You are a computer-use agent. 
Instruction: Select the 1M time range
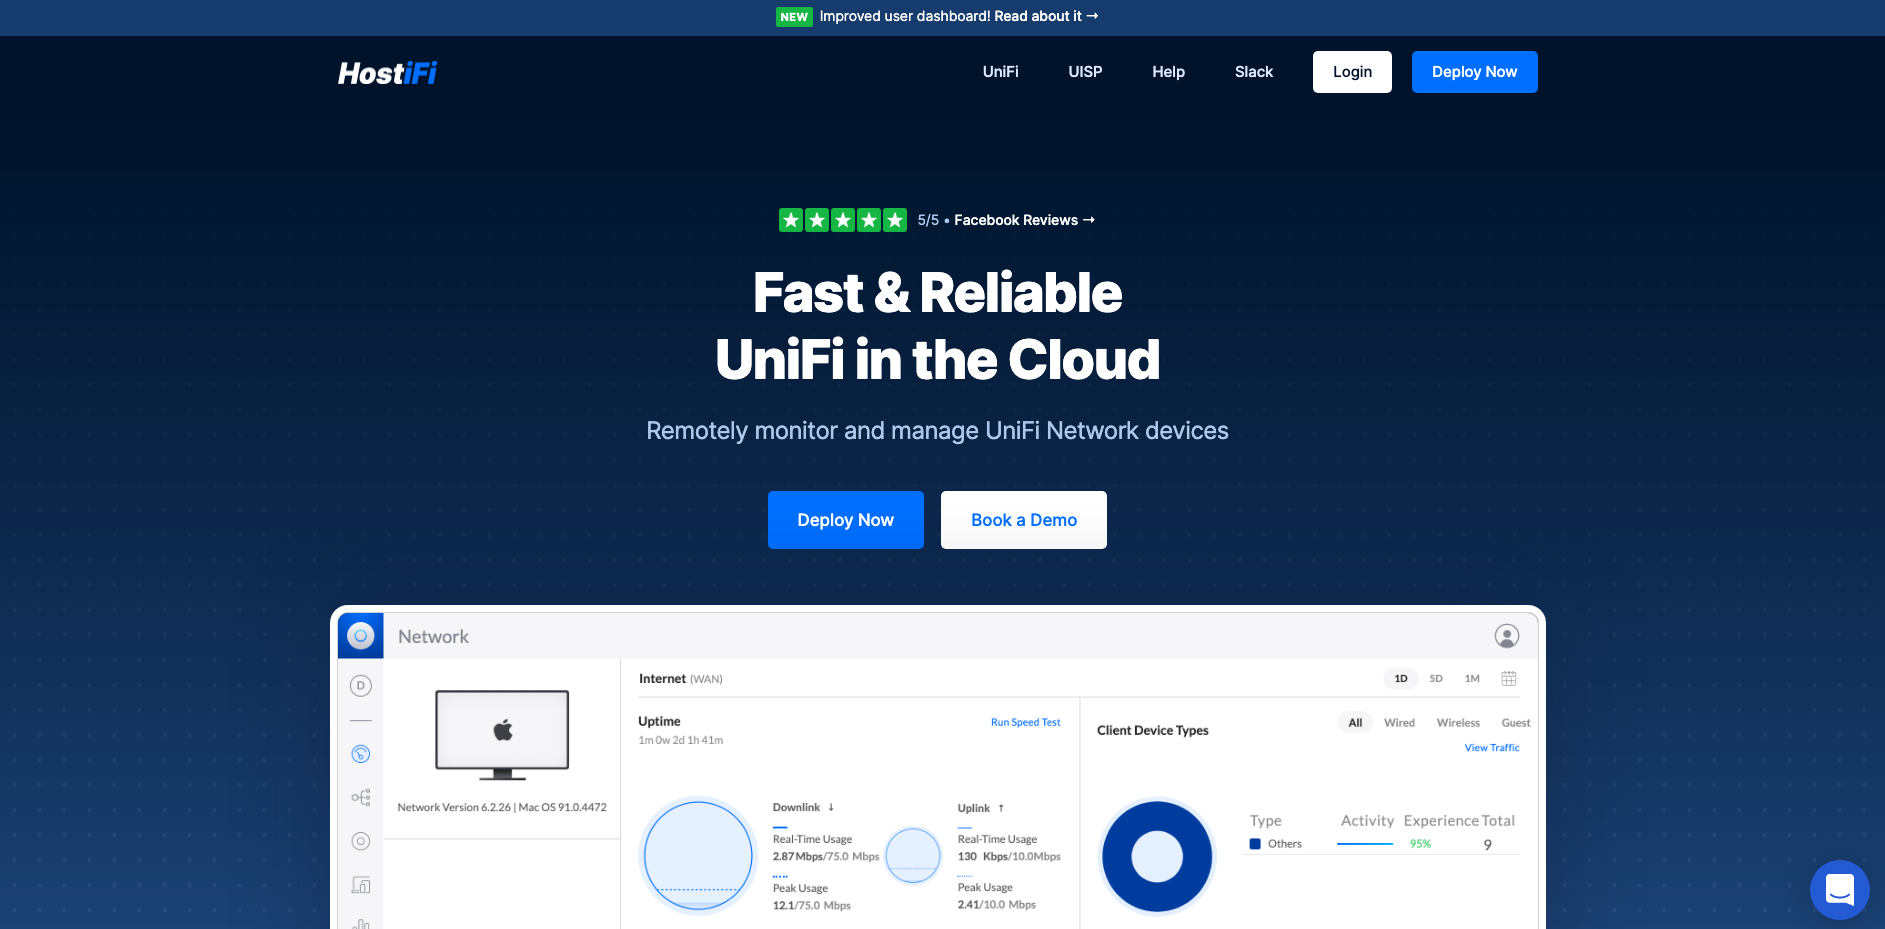click(x=1472, y=679)
